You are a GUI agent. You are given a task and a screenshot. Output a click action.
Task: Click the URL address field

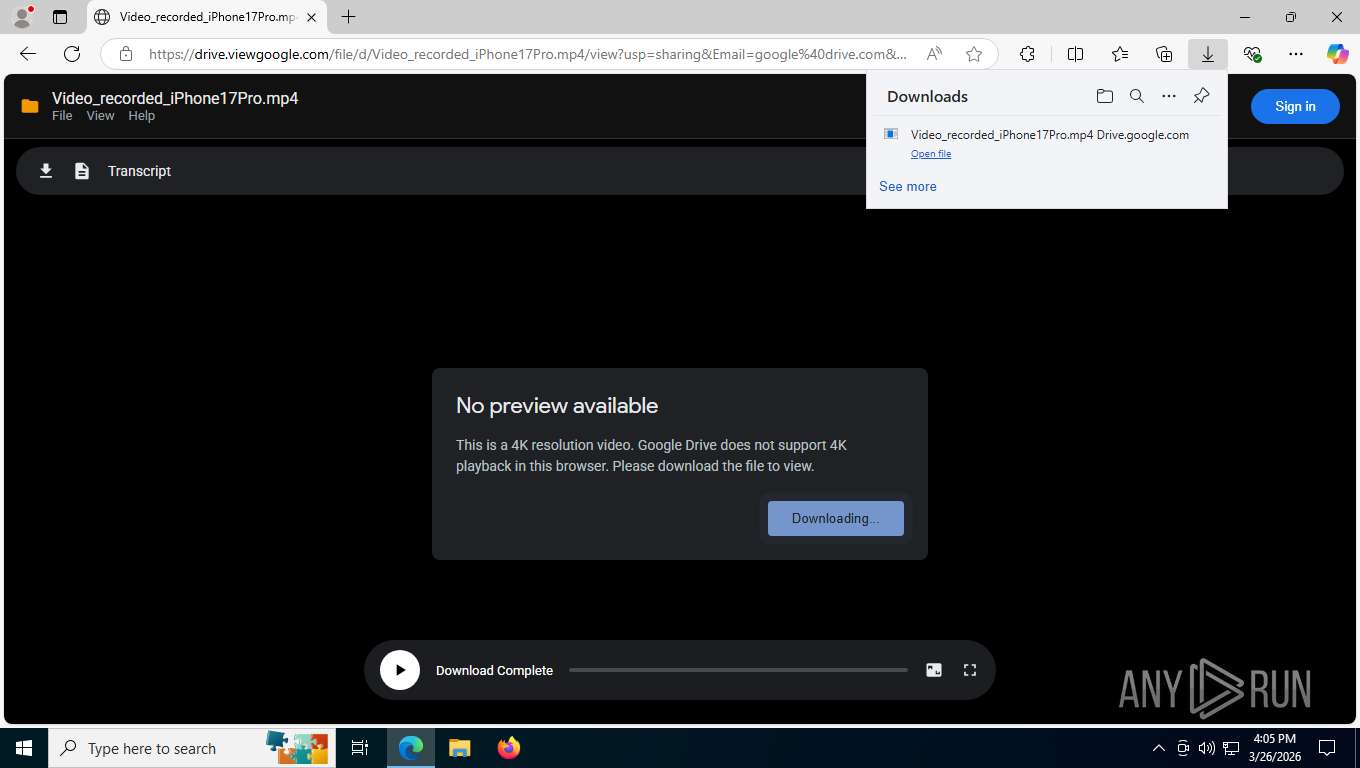coord(528,54)
